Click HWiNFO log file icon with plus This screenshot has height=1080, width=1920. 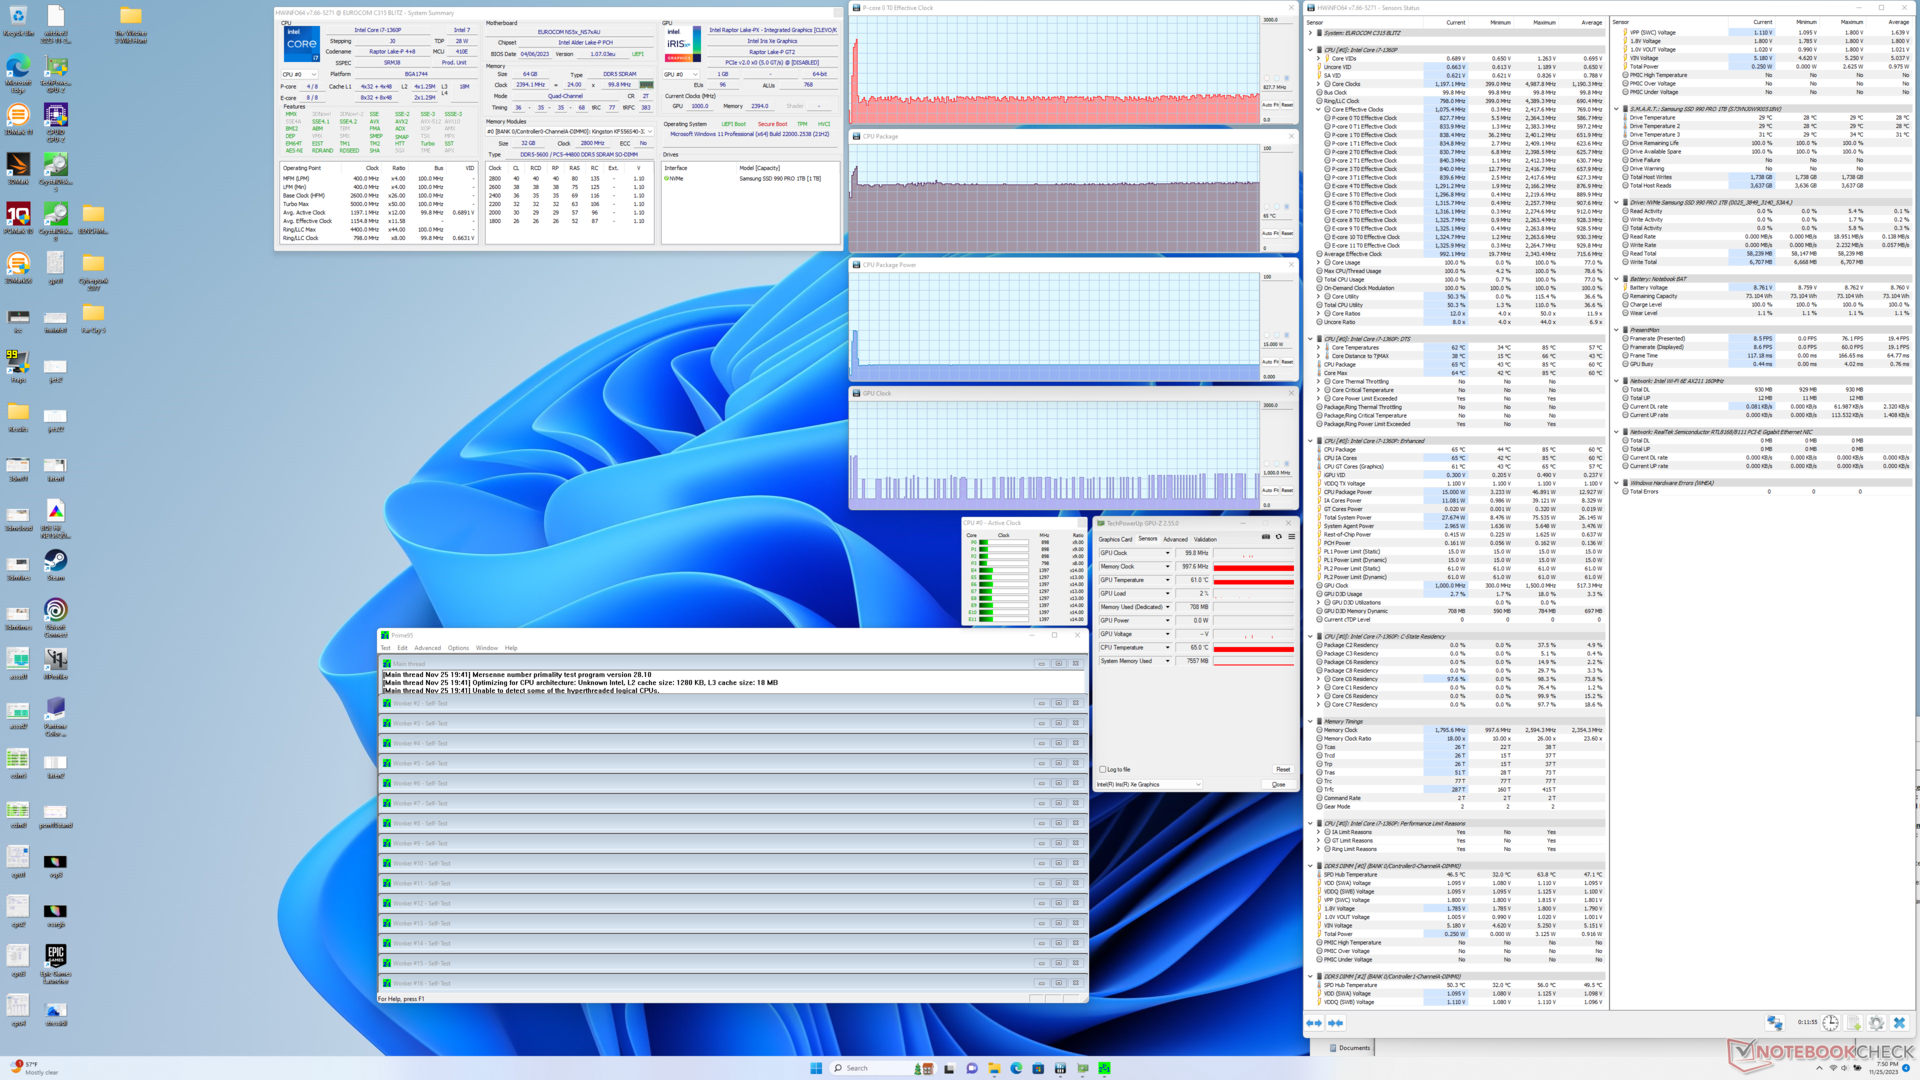(1853, 1023)
